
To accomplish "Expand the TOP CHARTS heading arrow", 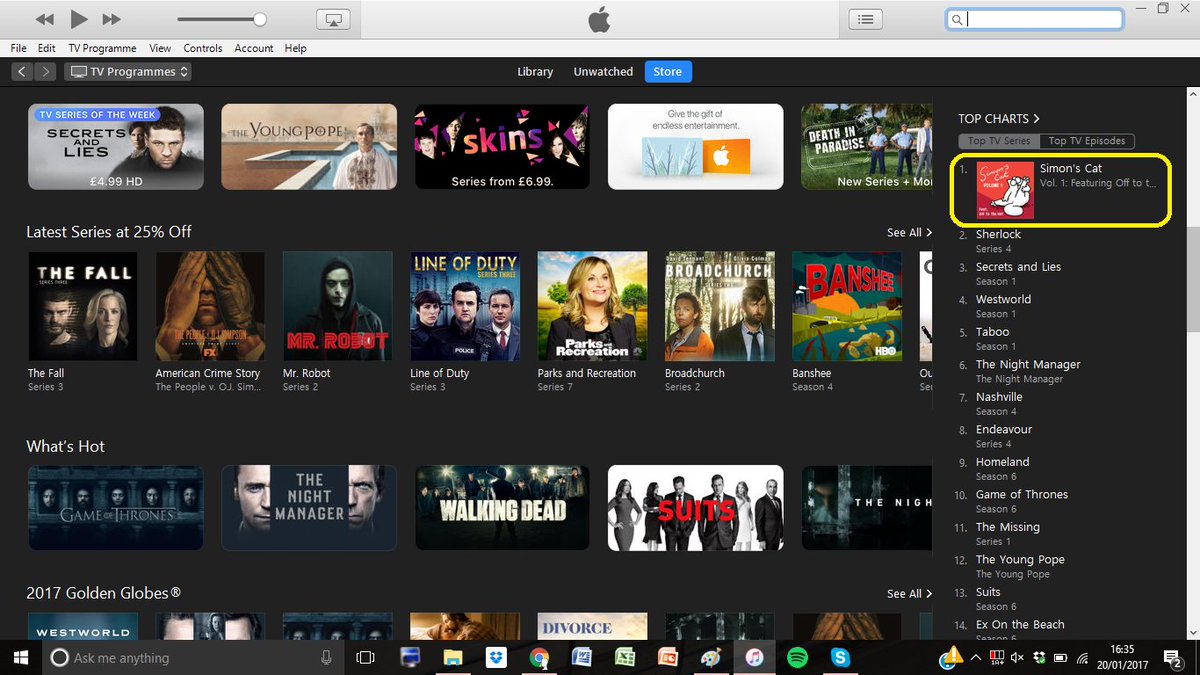I will 1037,119.
